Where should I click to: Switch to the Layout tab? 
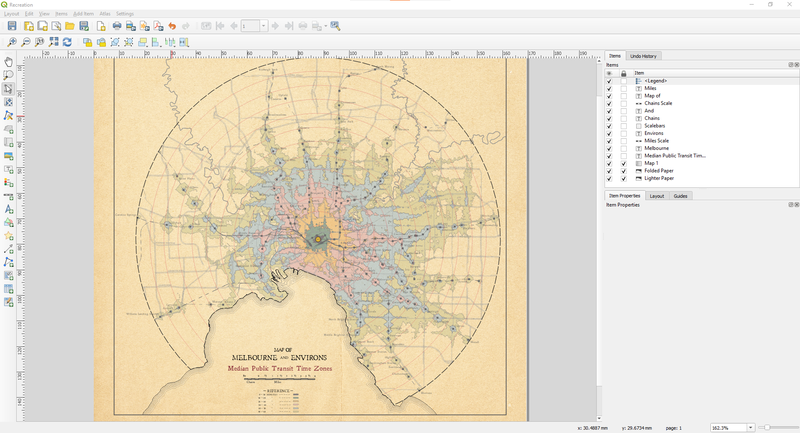(x=657, y=196)
